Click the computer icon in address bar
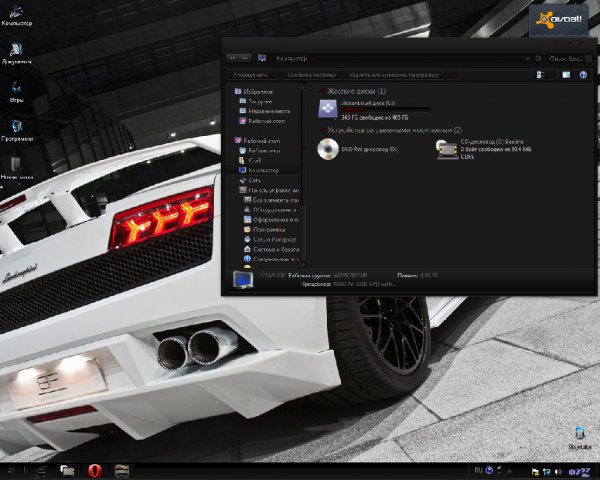 coord(262,58)
